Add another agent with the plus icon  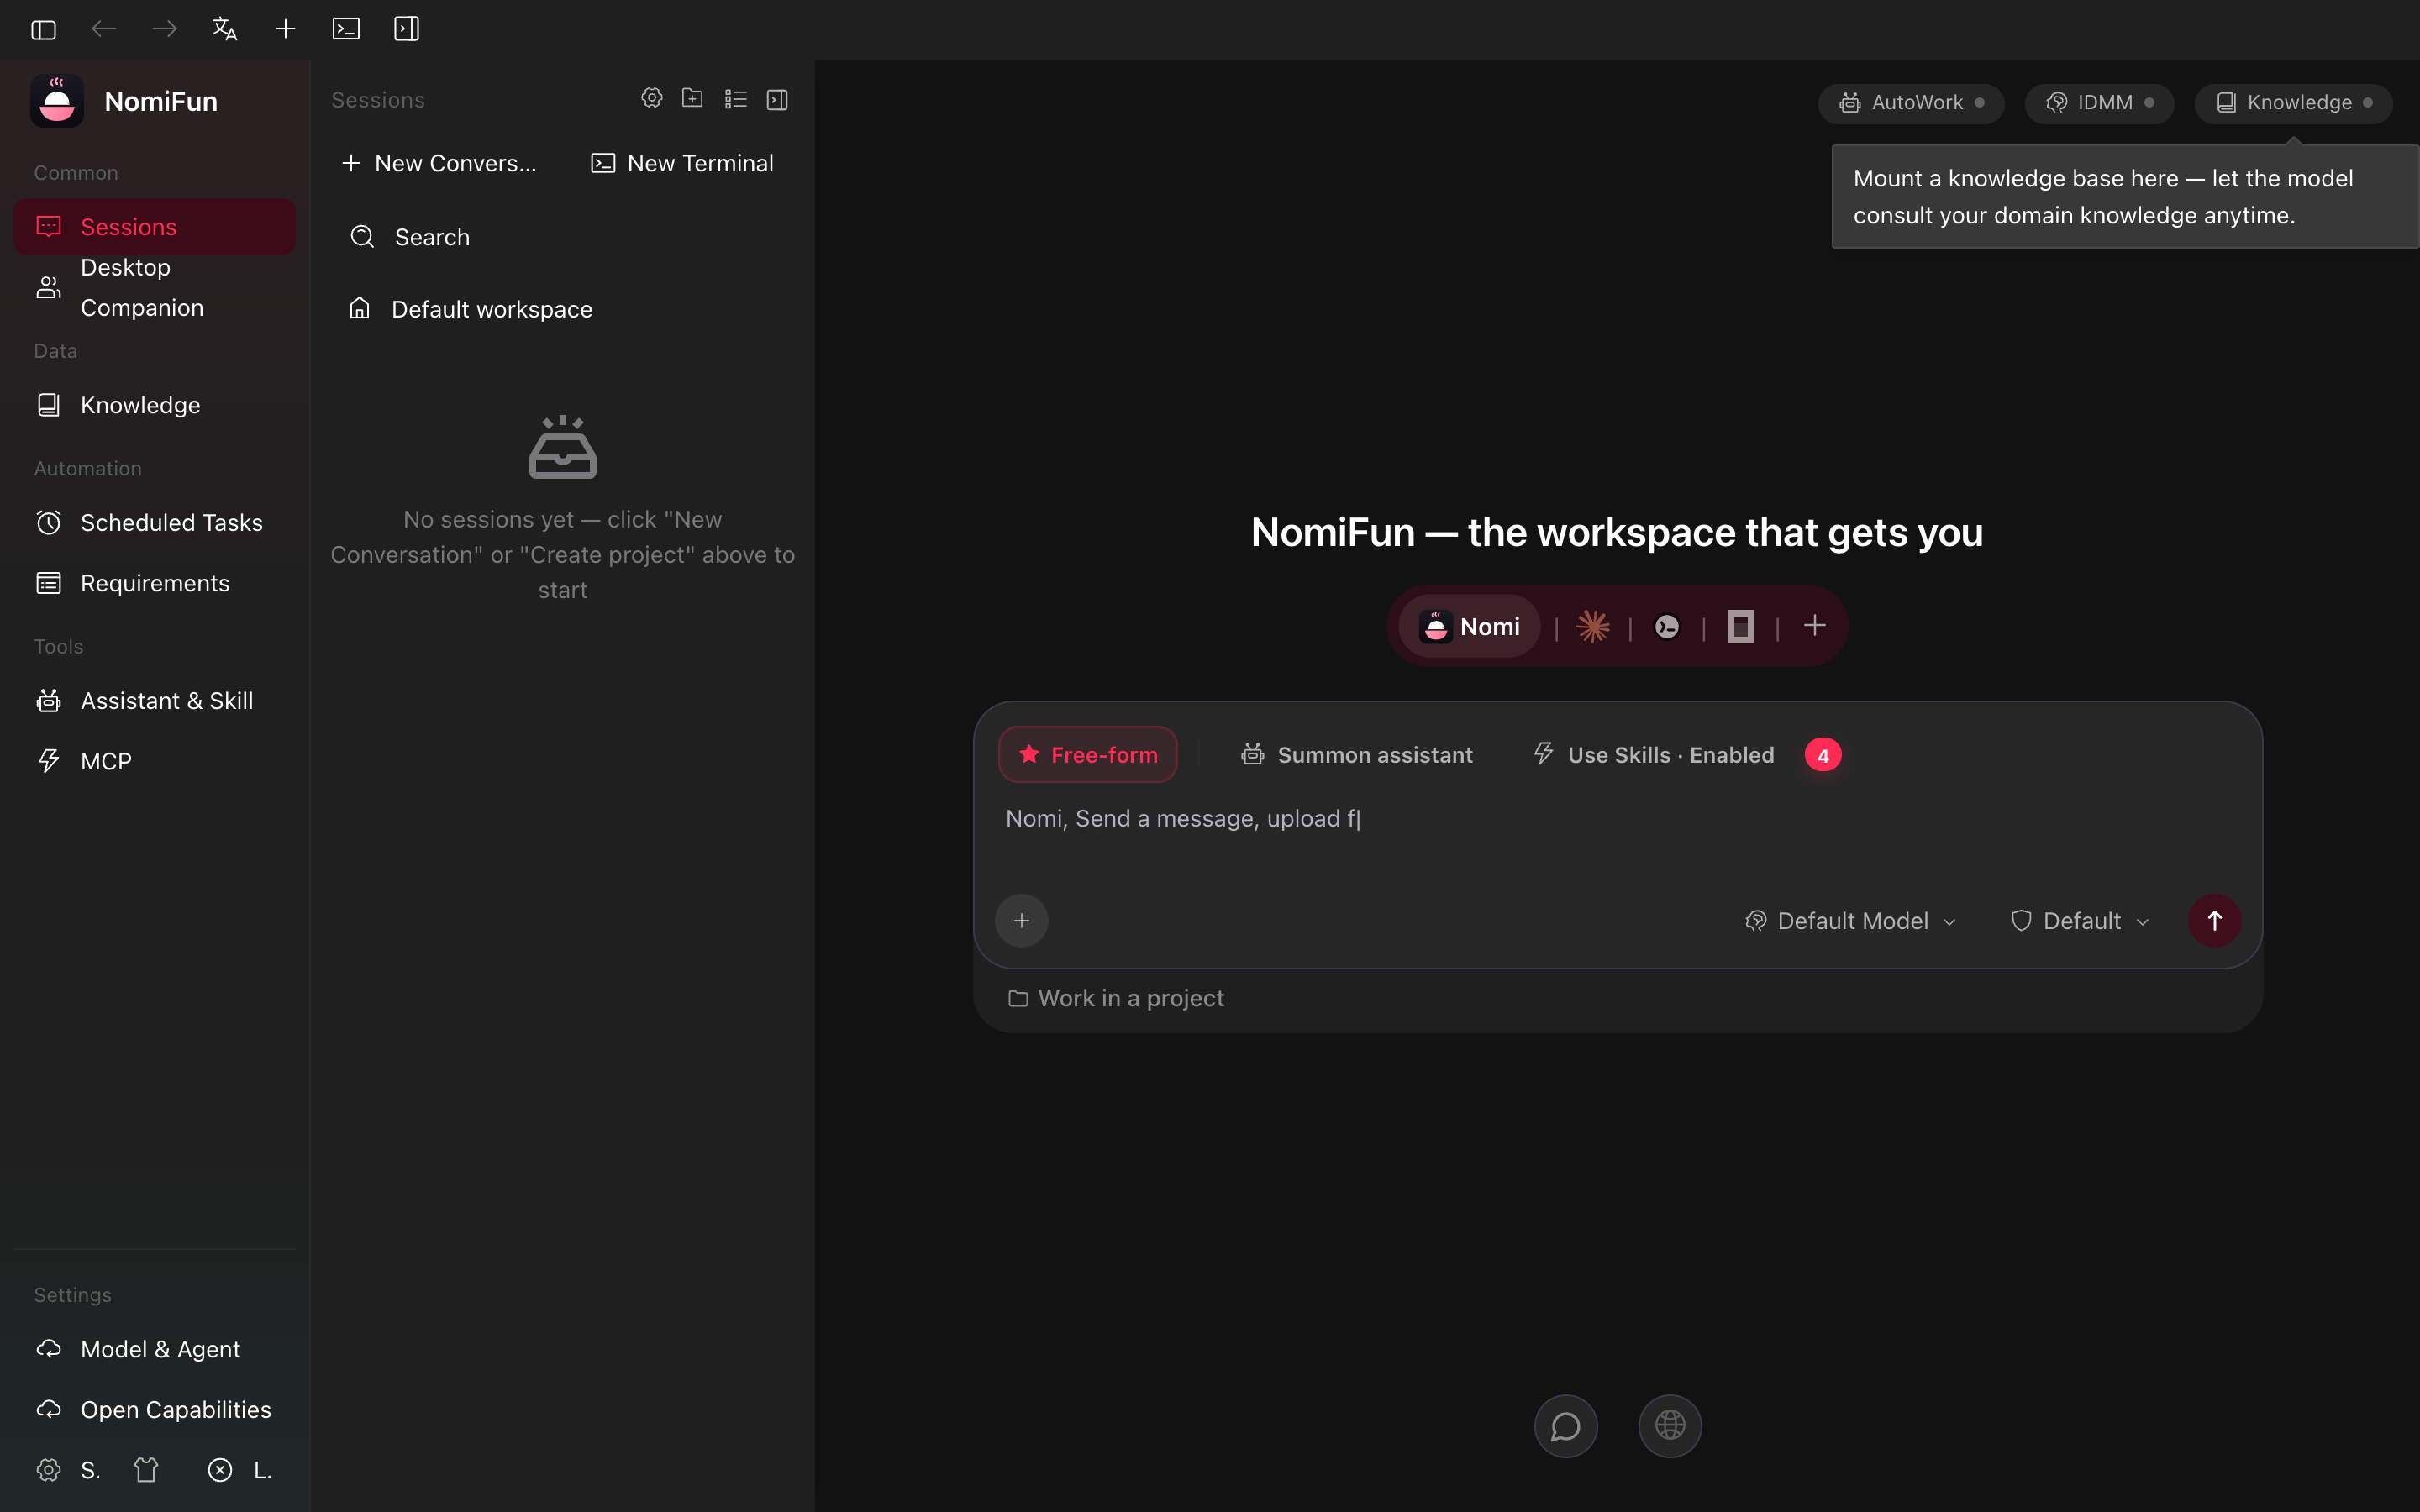(1815, 626)
